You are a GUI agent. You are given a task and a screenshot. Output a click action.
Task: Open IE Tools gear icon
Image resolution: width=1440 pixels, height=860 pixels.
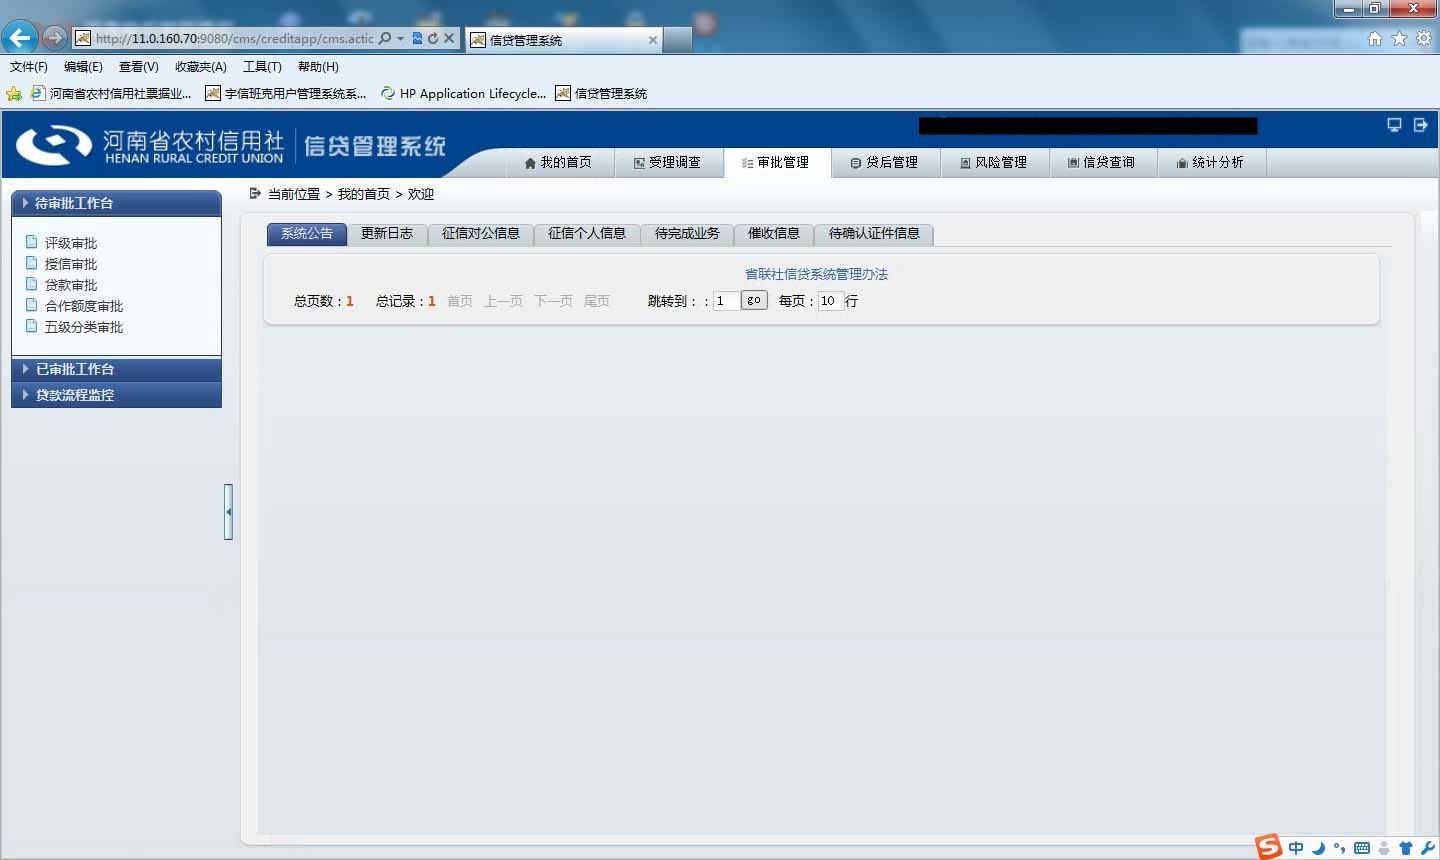click(x=1423, y=38)
